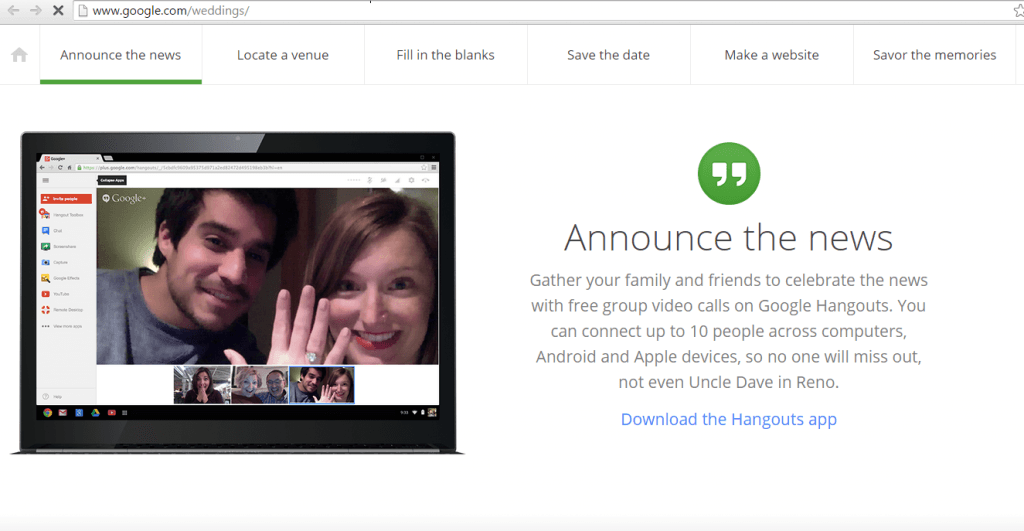Screen dimensions: 1024x531
Task: Stop loading the page with X button
Action: tap(58, 10)
